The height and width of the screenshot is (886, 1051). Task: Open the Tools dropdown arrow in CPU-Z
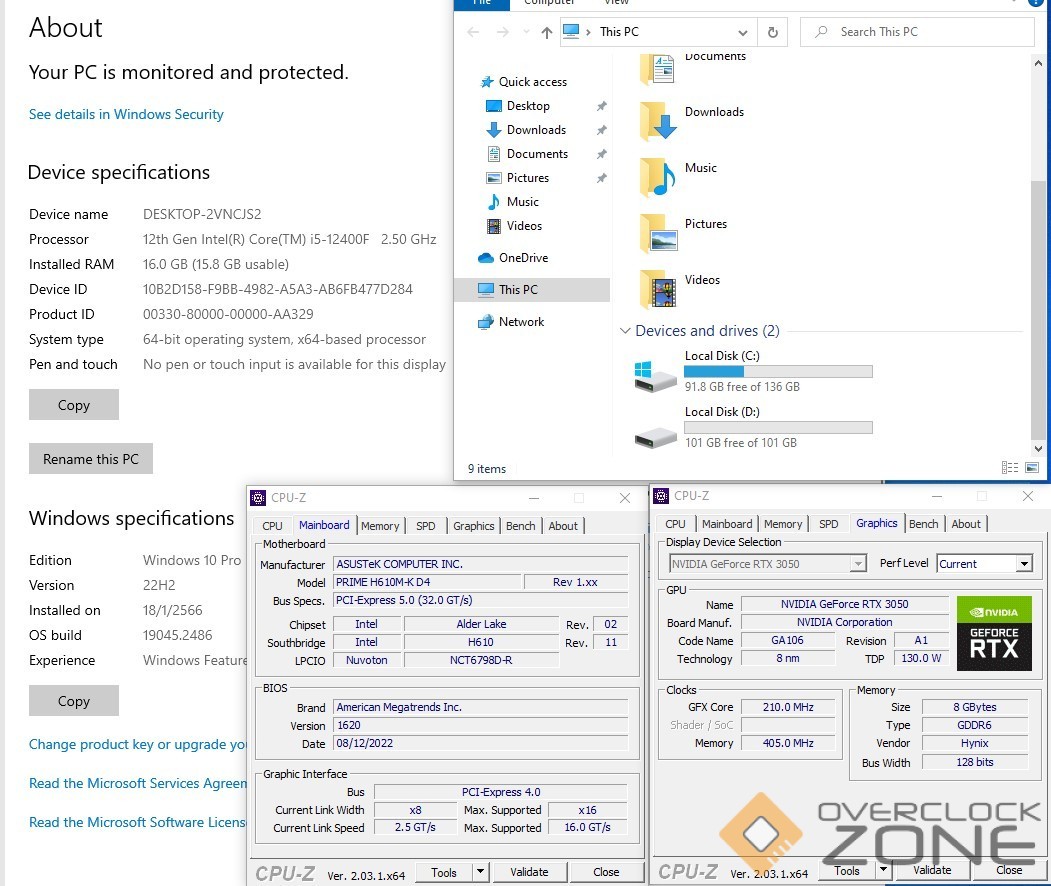480,872
